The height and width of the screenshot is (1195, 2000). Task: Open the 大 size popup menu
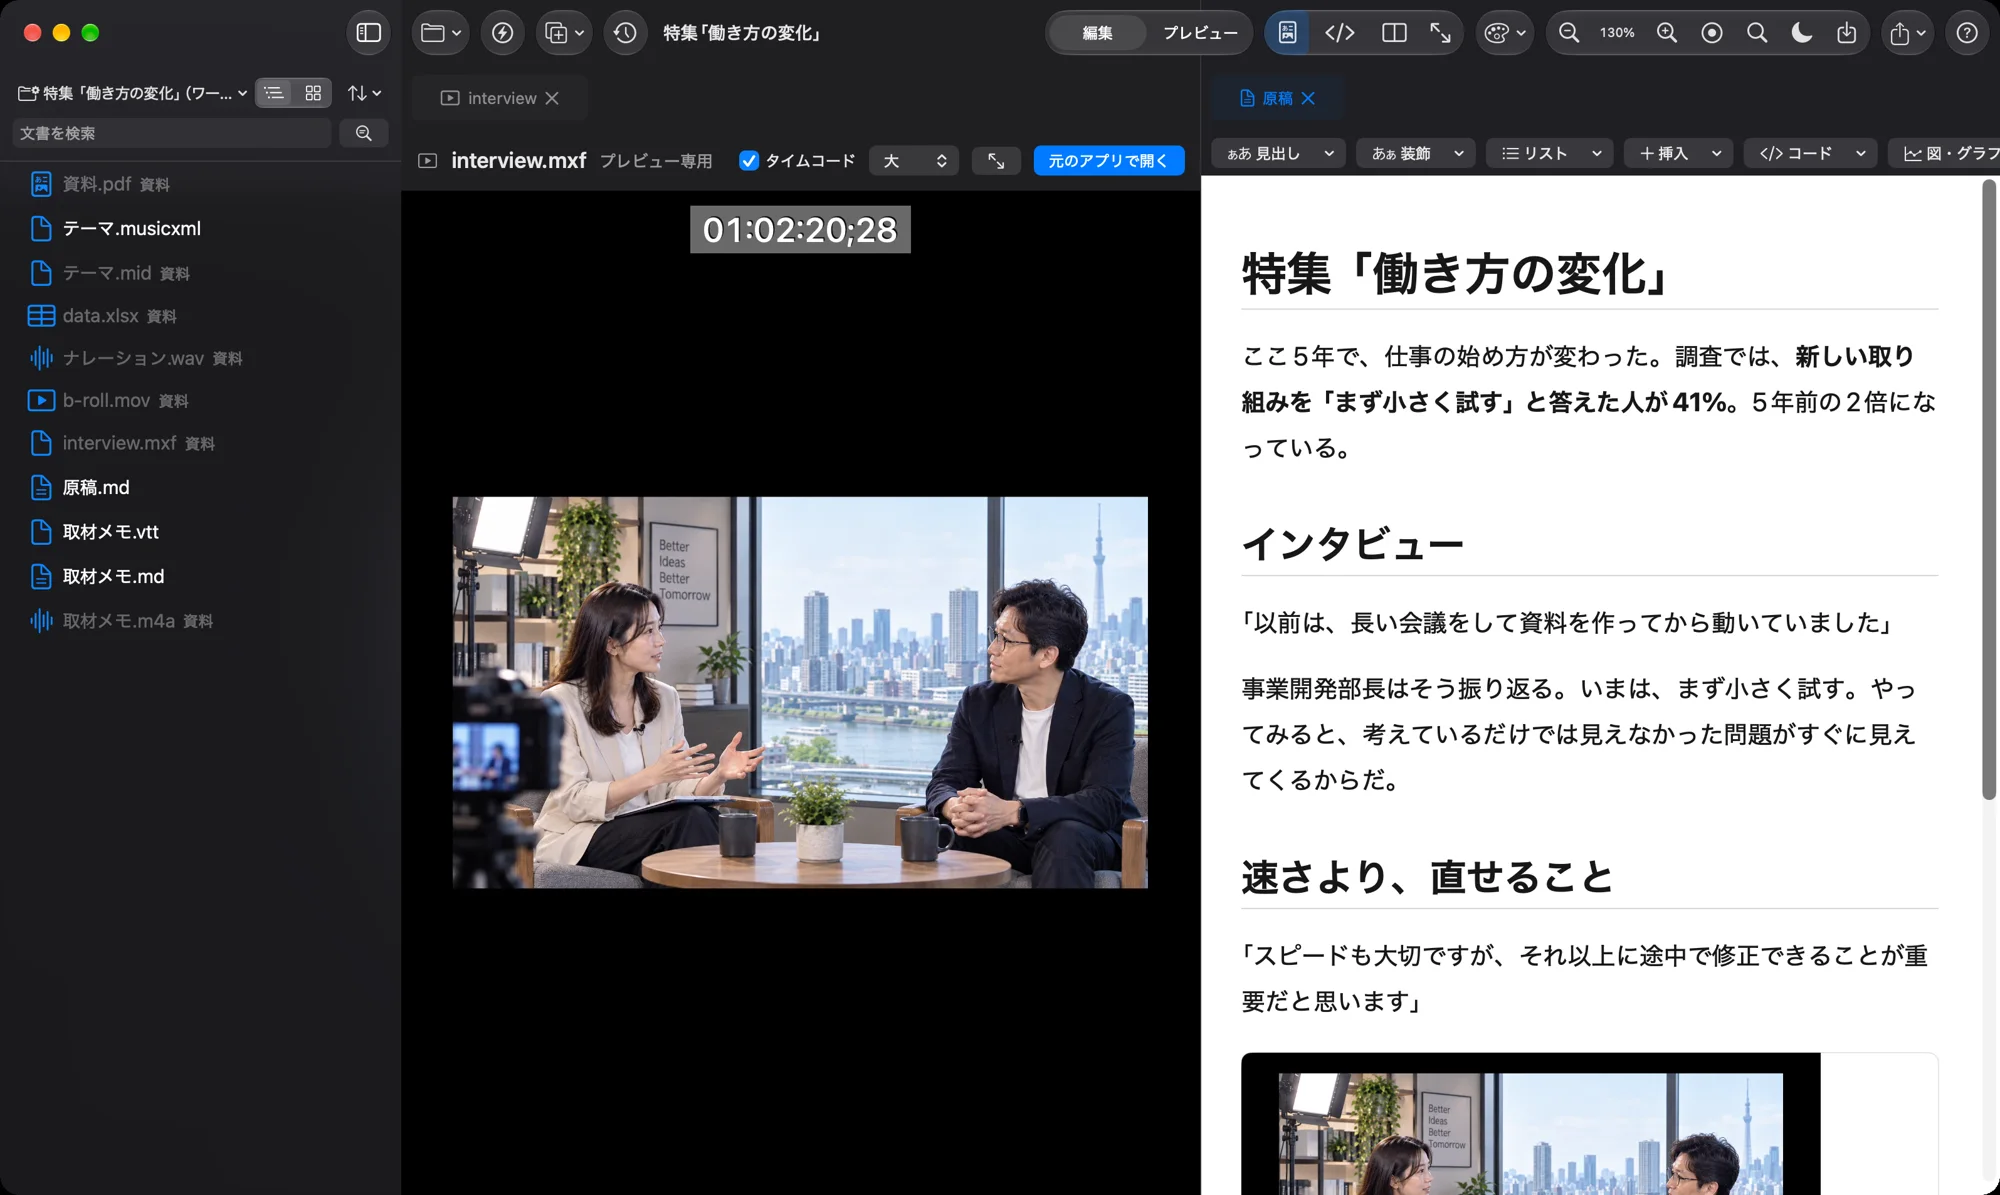pyautogui.click(x=914, y=161)
